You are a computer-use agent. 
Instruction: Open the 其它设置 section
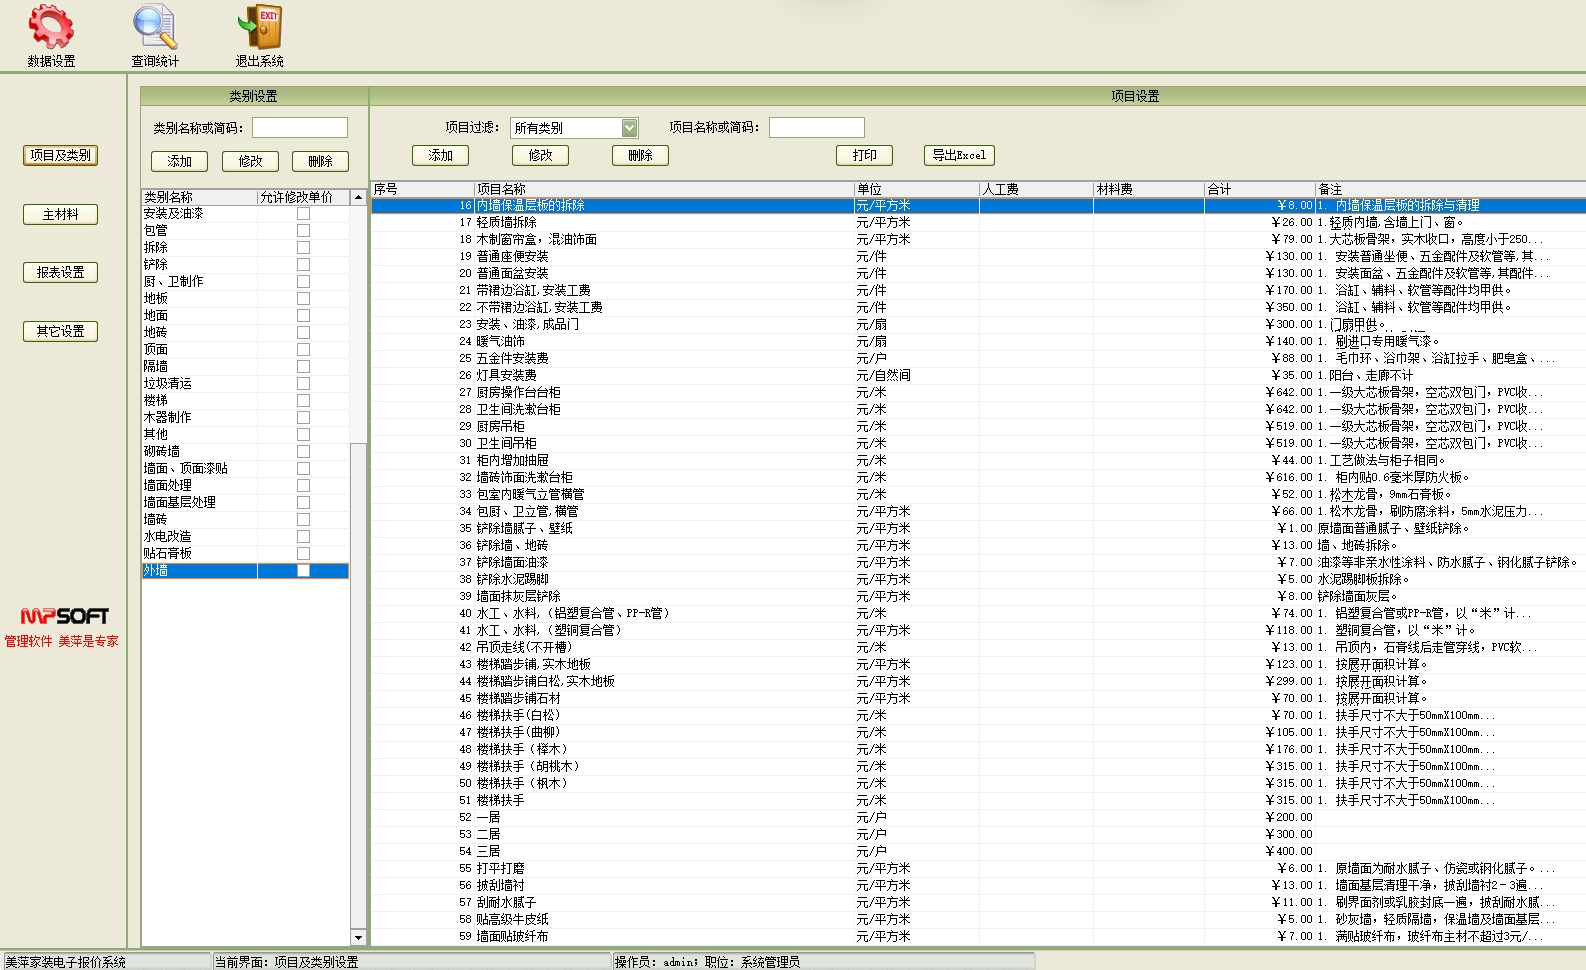(60, 332)
